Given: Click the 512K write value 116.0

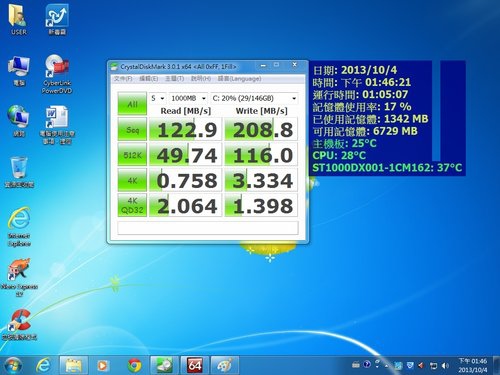Looking at the screenshot, I should tap(261, 155).
